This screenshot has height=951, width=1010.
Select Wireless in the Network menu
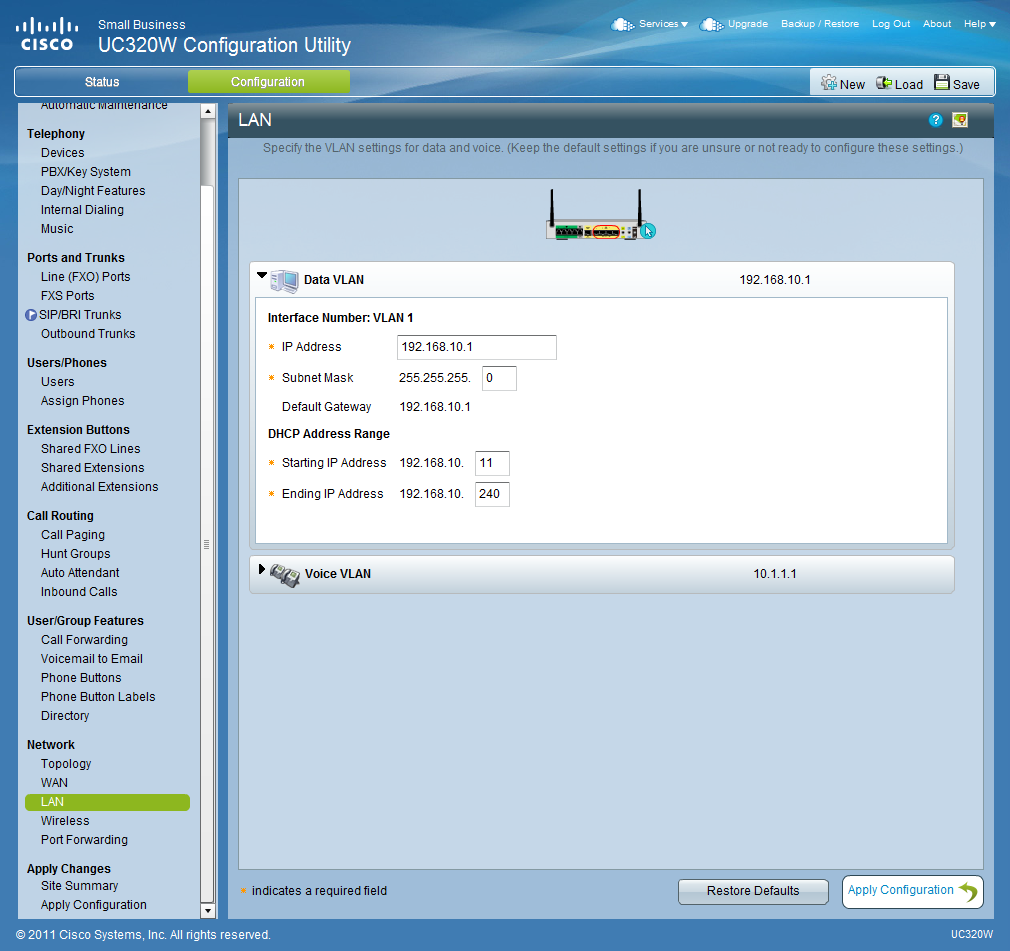tap(65, 821)
